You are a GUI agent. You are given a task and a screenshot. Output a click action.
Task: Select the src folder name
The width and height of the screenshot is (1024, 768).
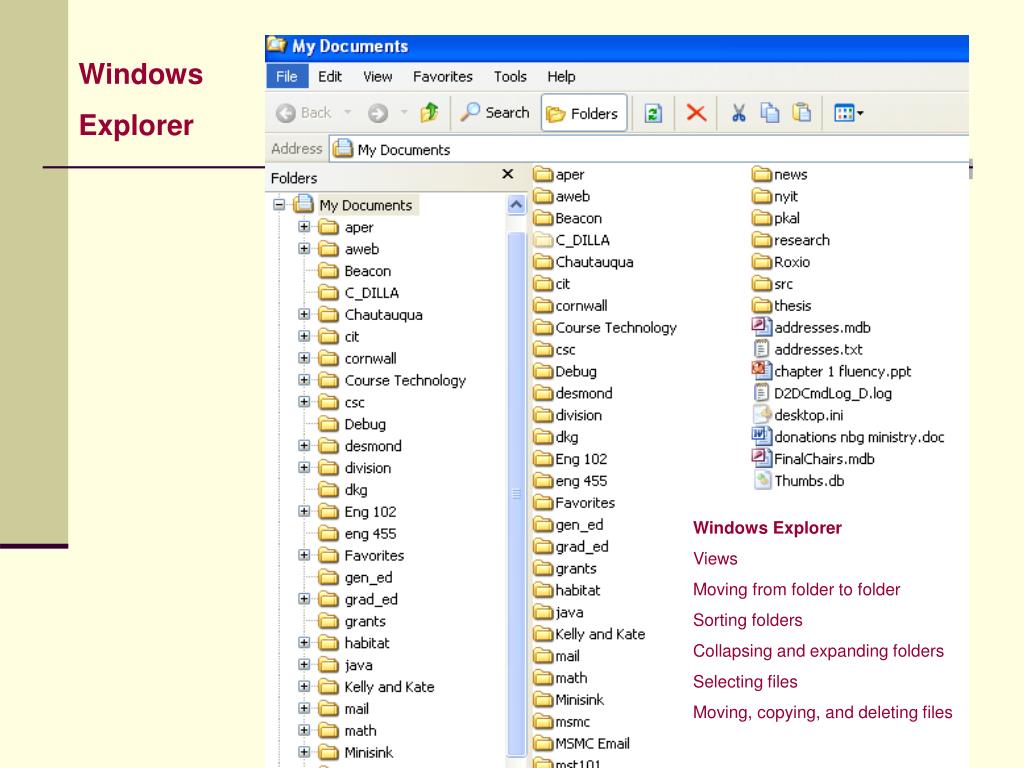pos(784,284)
